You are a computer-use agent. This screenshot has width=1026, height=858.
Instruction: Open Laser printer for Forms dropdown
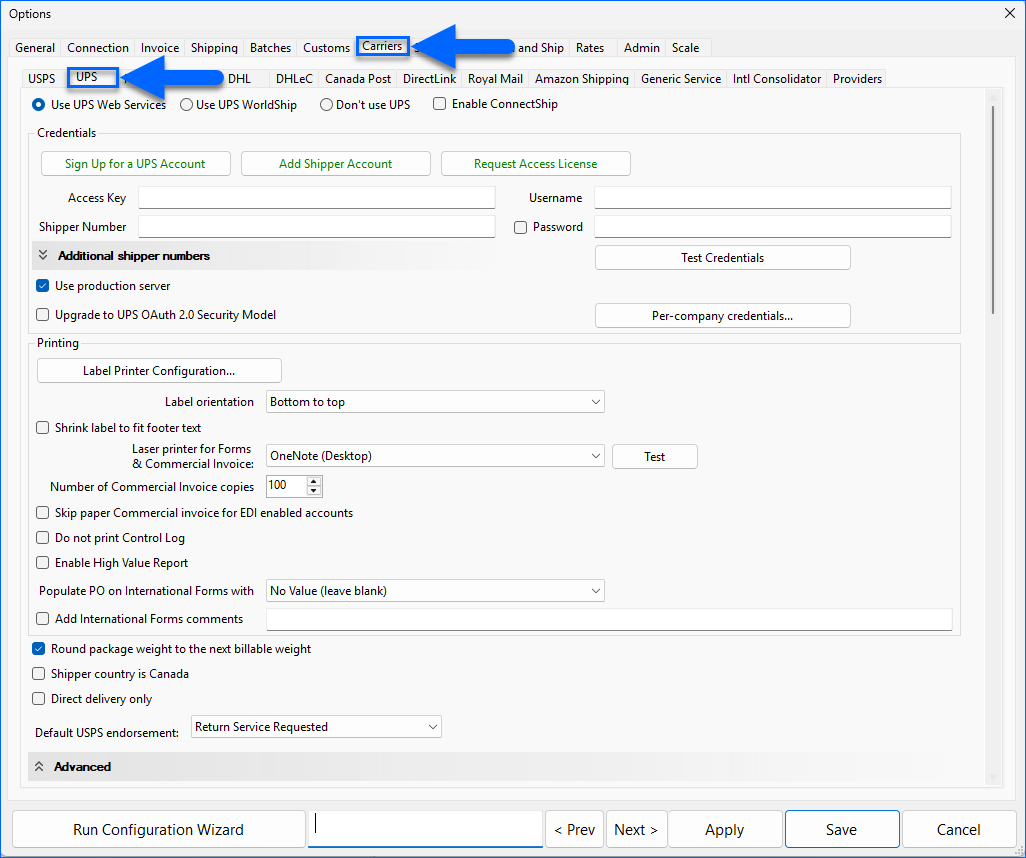tap(435, 456)
